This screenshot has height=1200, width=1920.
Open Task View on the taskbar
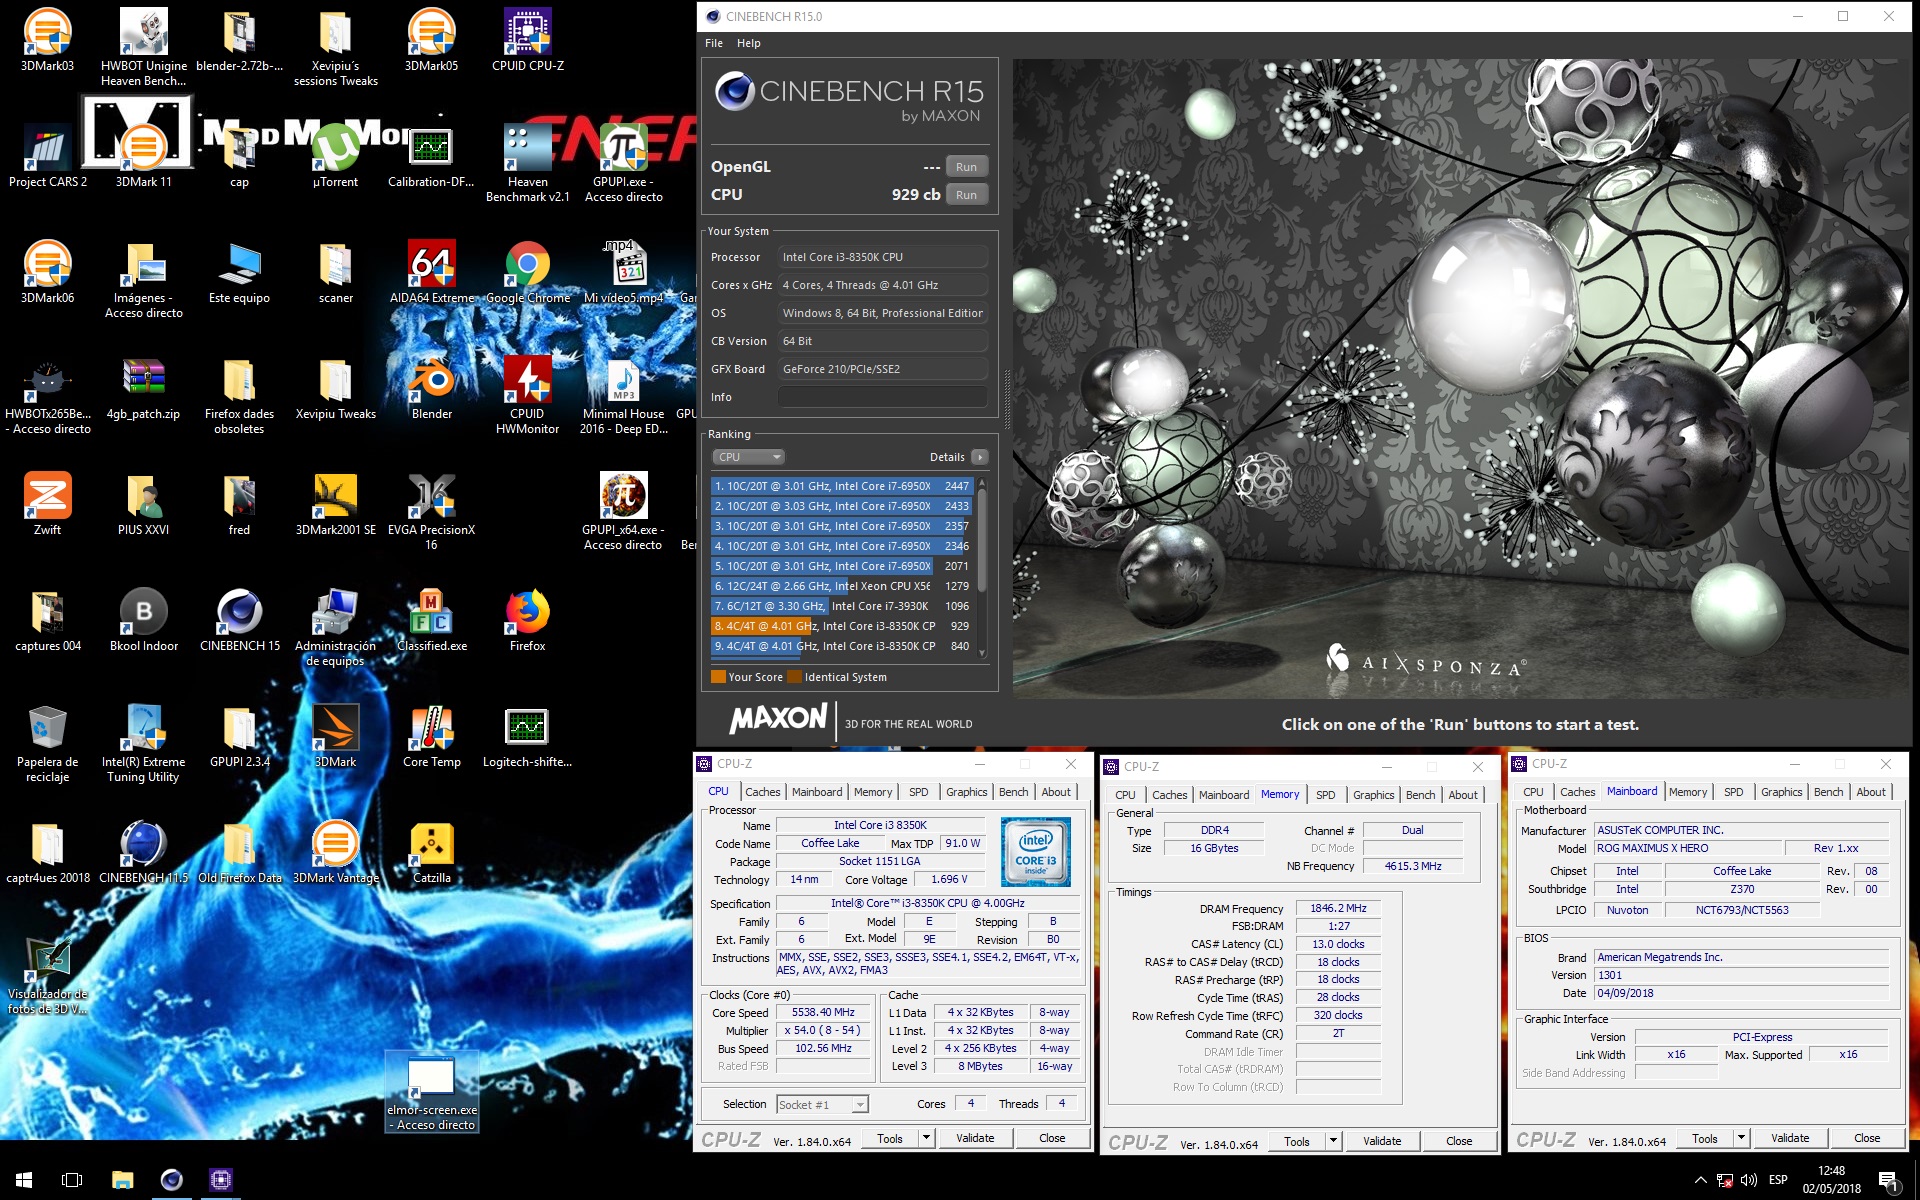tap(72, 1180)
